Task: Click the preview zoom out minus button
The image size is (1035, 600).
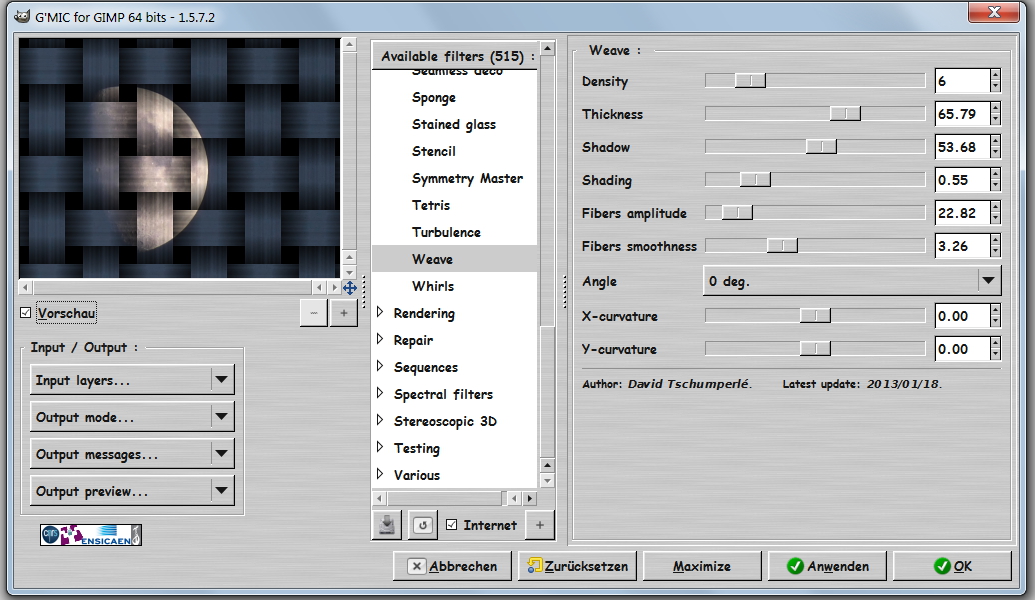Action: click(313, 313)
